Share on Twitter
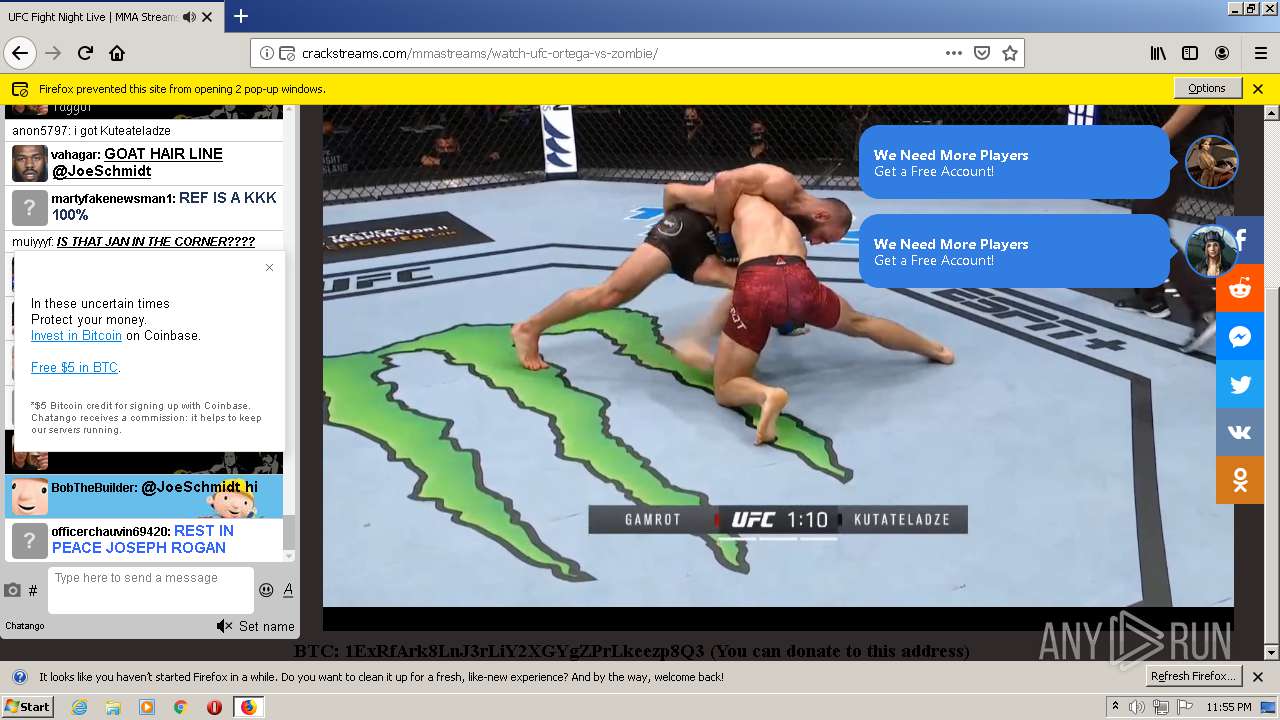The height and width of the screenshot is (720, 1280). pos(1240,385)
